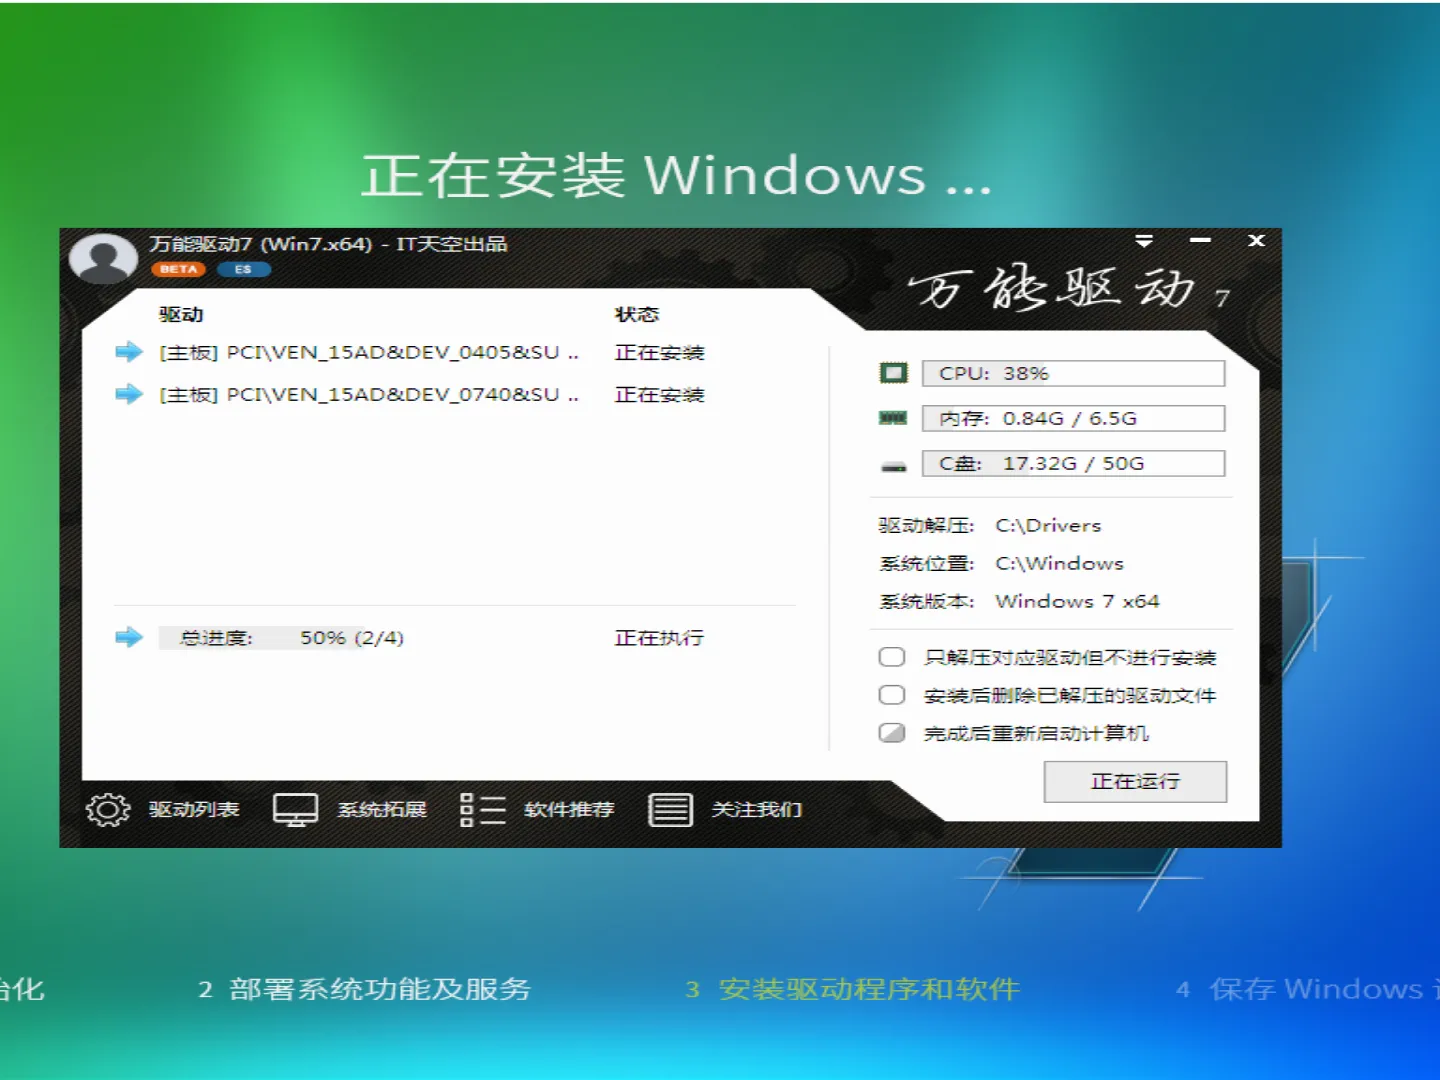Click the C盘 disk icon
1440x1080 pixels.
tap(893, 461)
